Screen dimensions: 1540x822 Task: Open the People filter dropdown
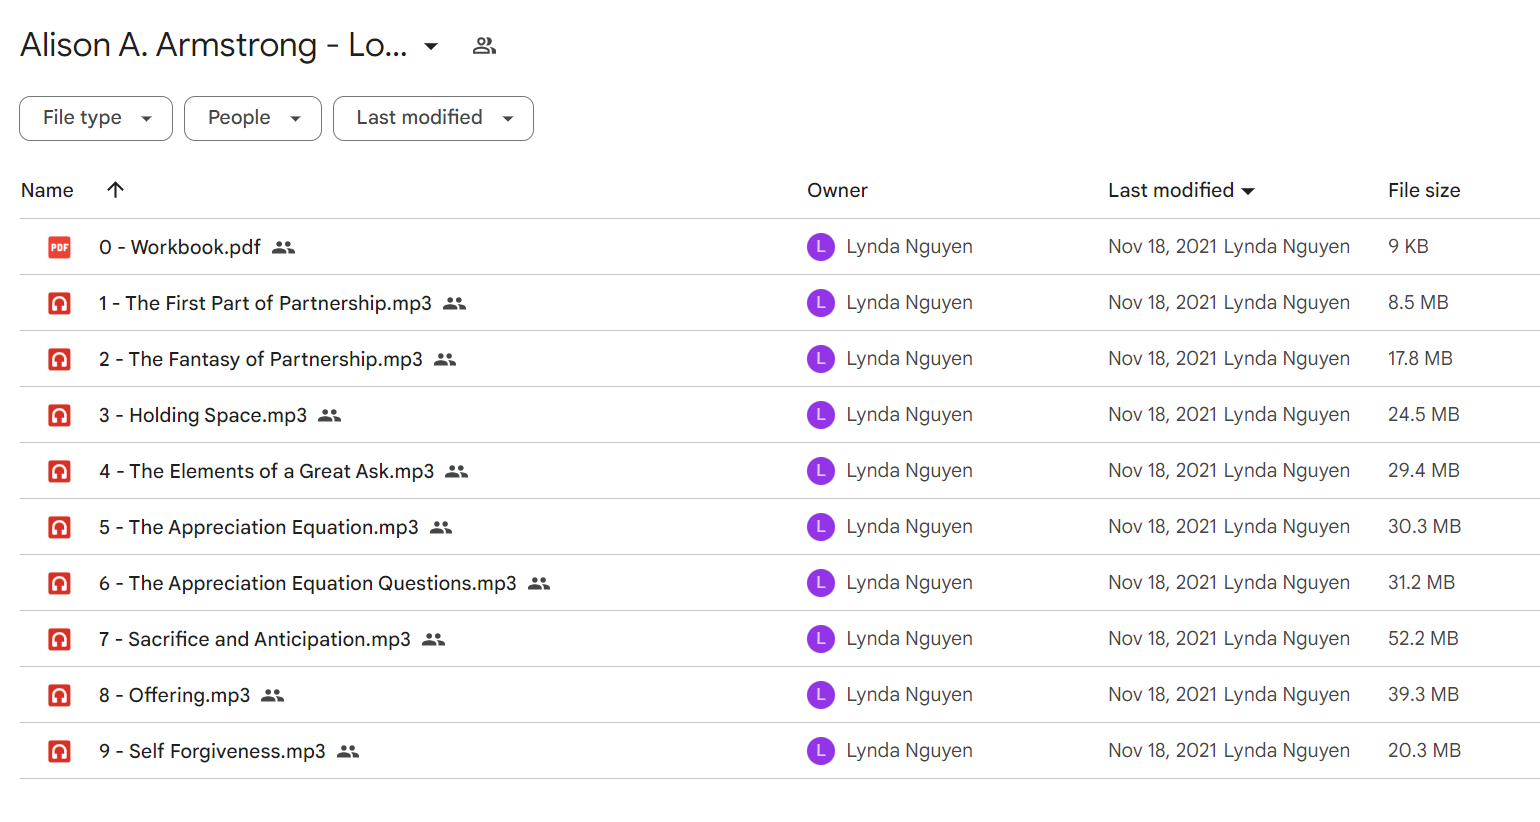point(253,118)
